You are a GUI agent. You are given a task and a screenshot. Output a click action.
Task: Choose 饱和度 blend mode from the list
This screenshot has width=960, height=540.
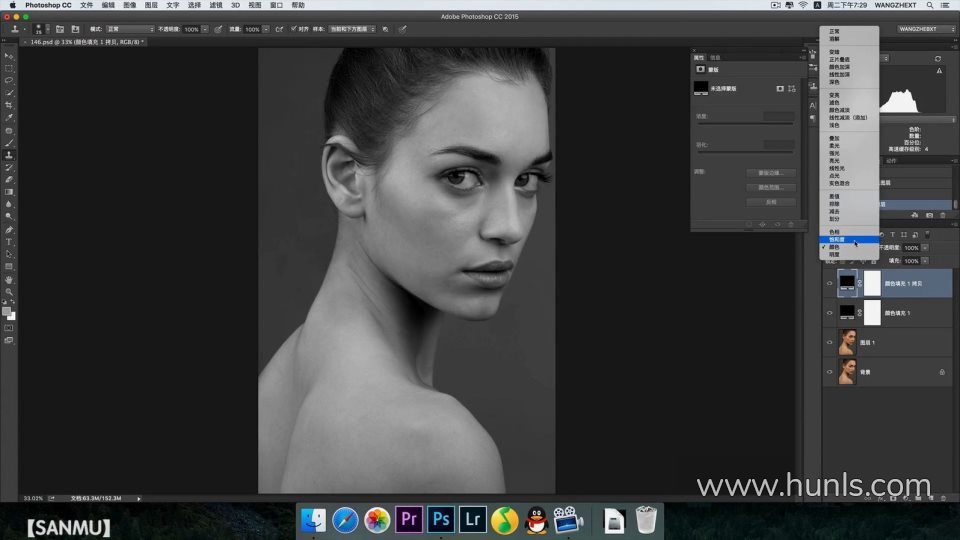[835, 240]
